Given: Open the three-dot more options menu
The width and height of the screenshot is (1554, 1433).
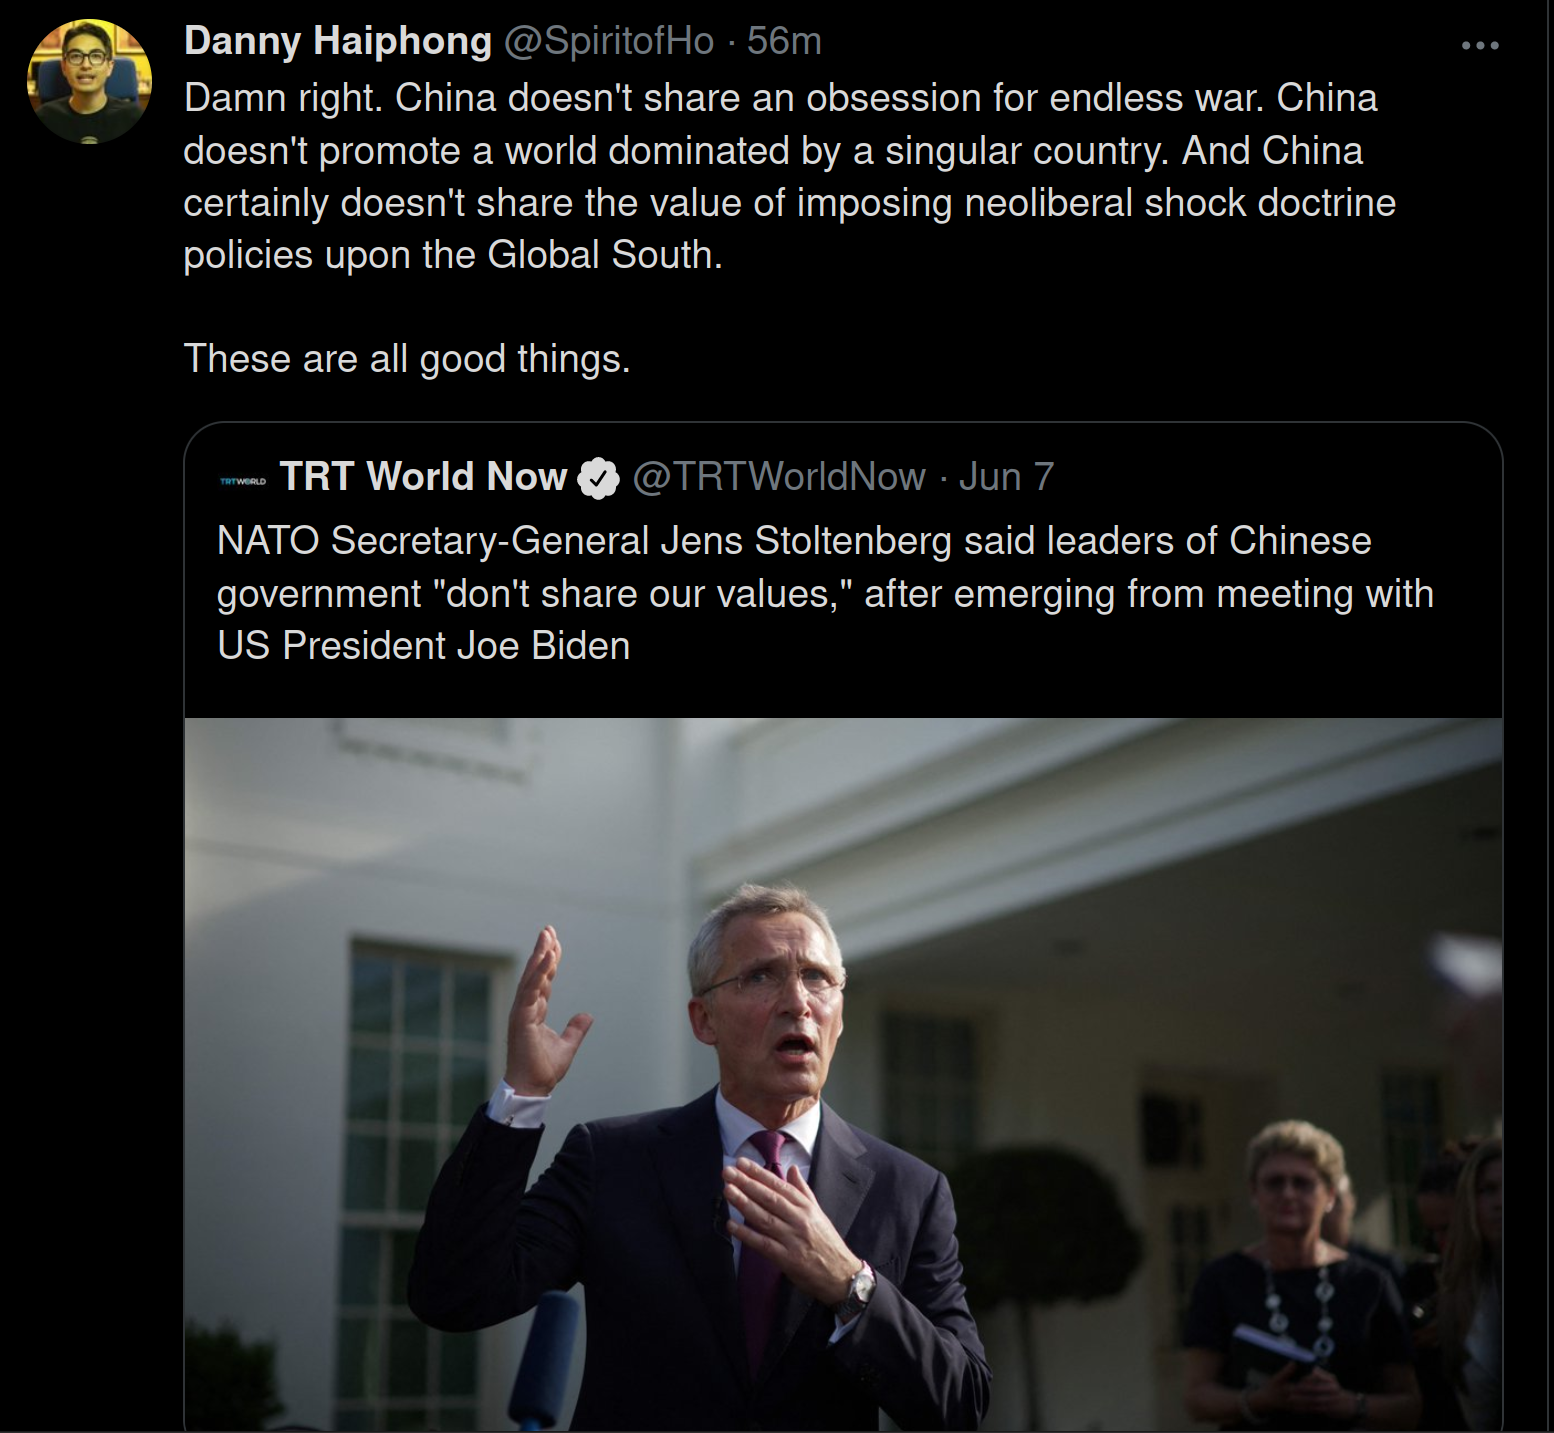Looking at the screenshot, I should coord(1480,45).
